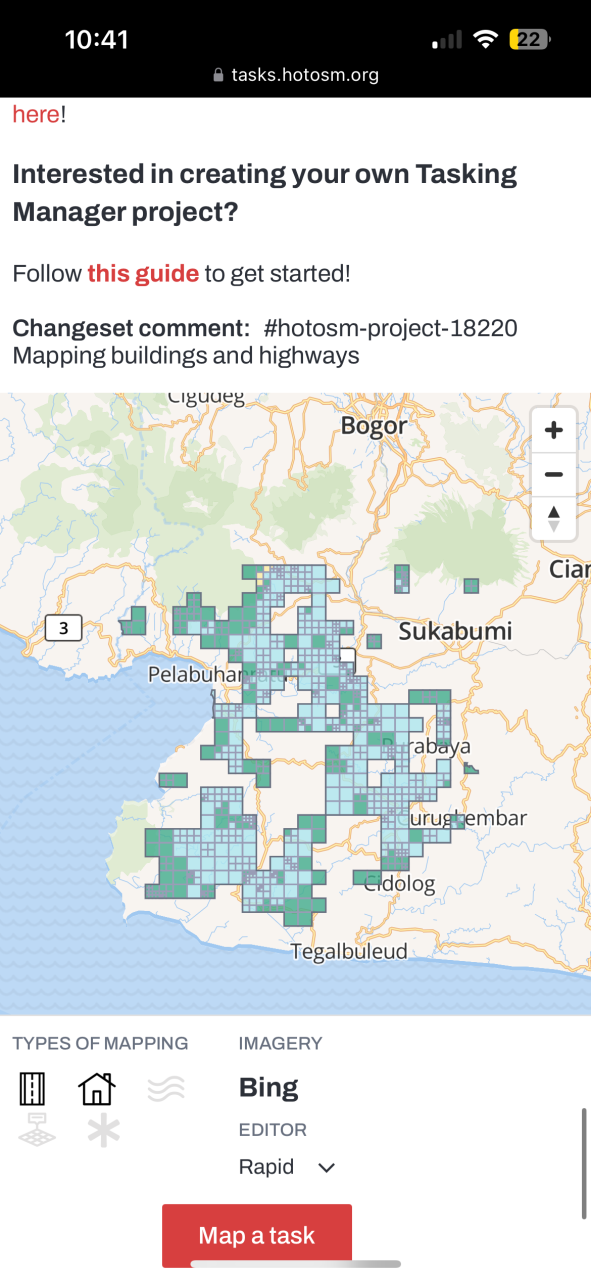Screen dimensions: 591x1280
Task: Follow the red 'here' link
Action: pyautogui.click(x=36, y=114)
